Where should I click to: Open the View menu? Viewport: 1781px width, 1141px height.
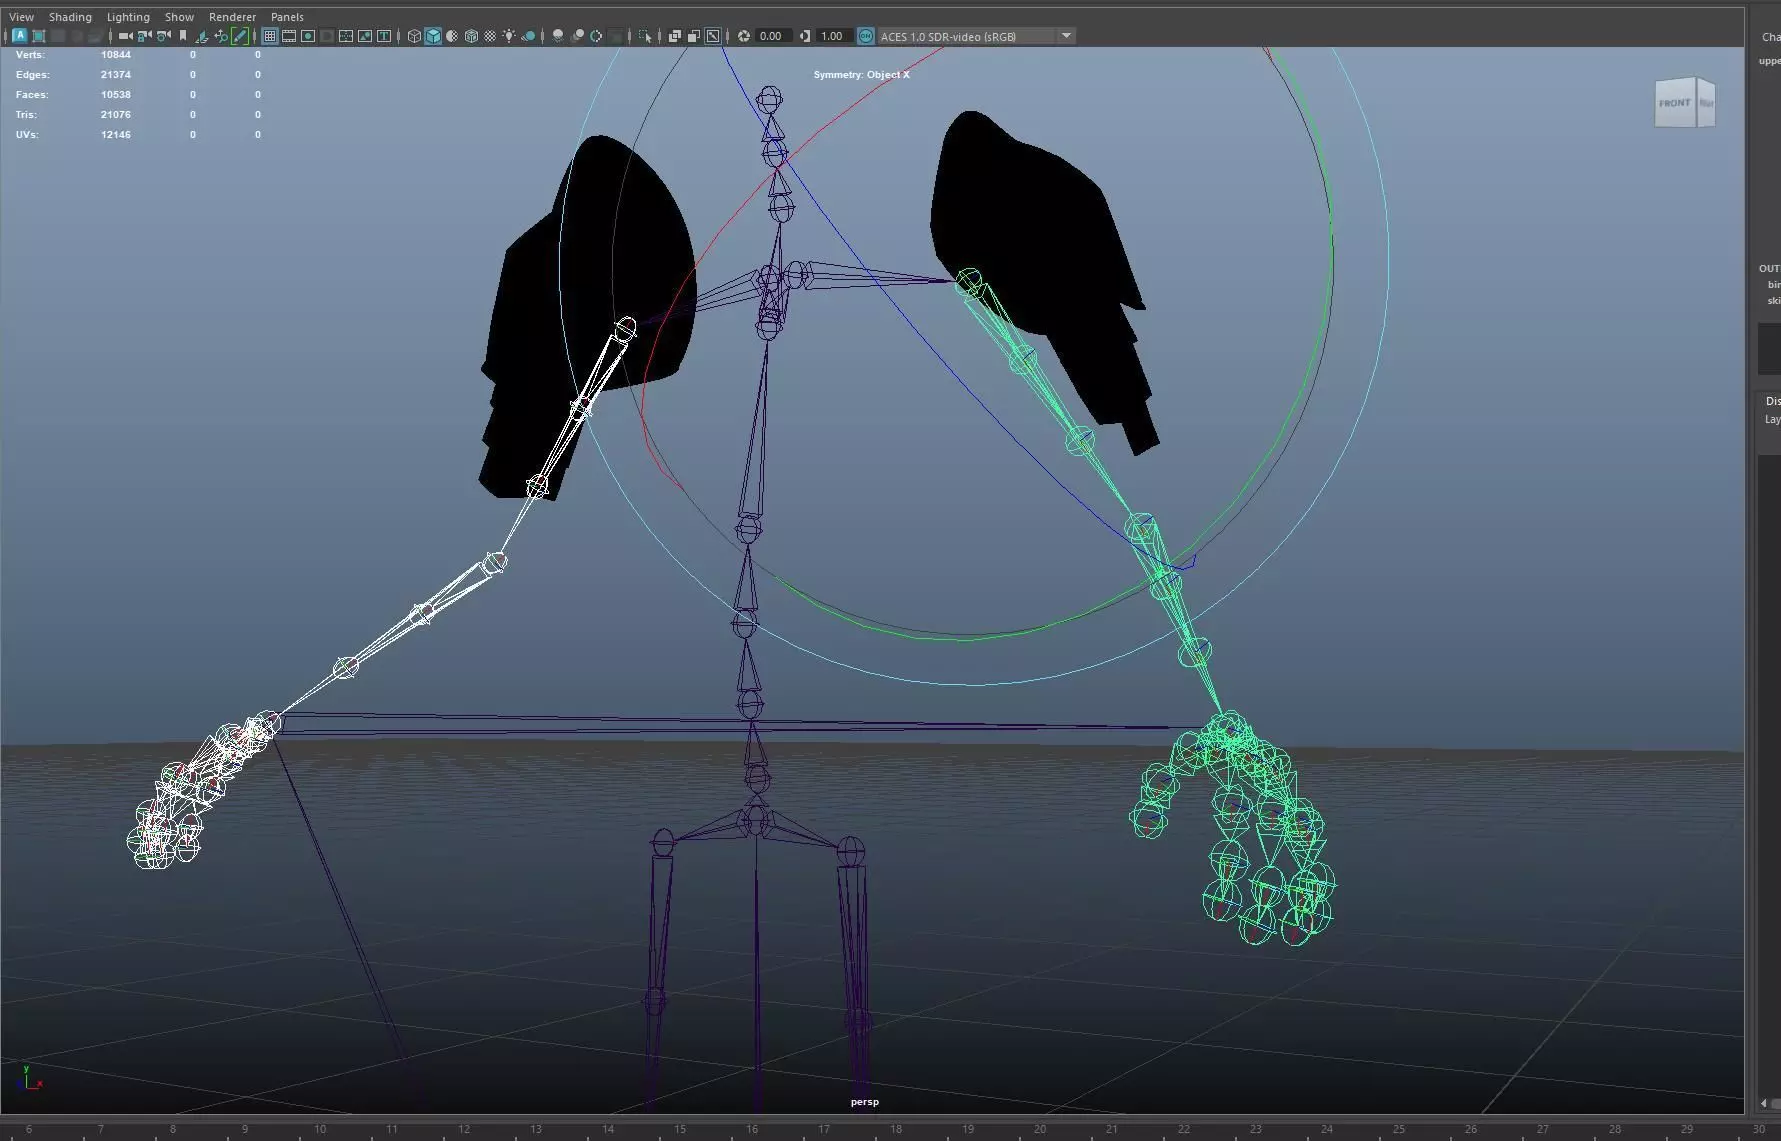point(21,17)
